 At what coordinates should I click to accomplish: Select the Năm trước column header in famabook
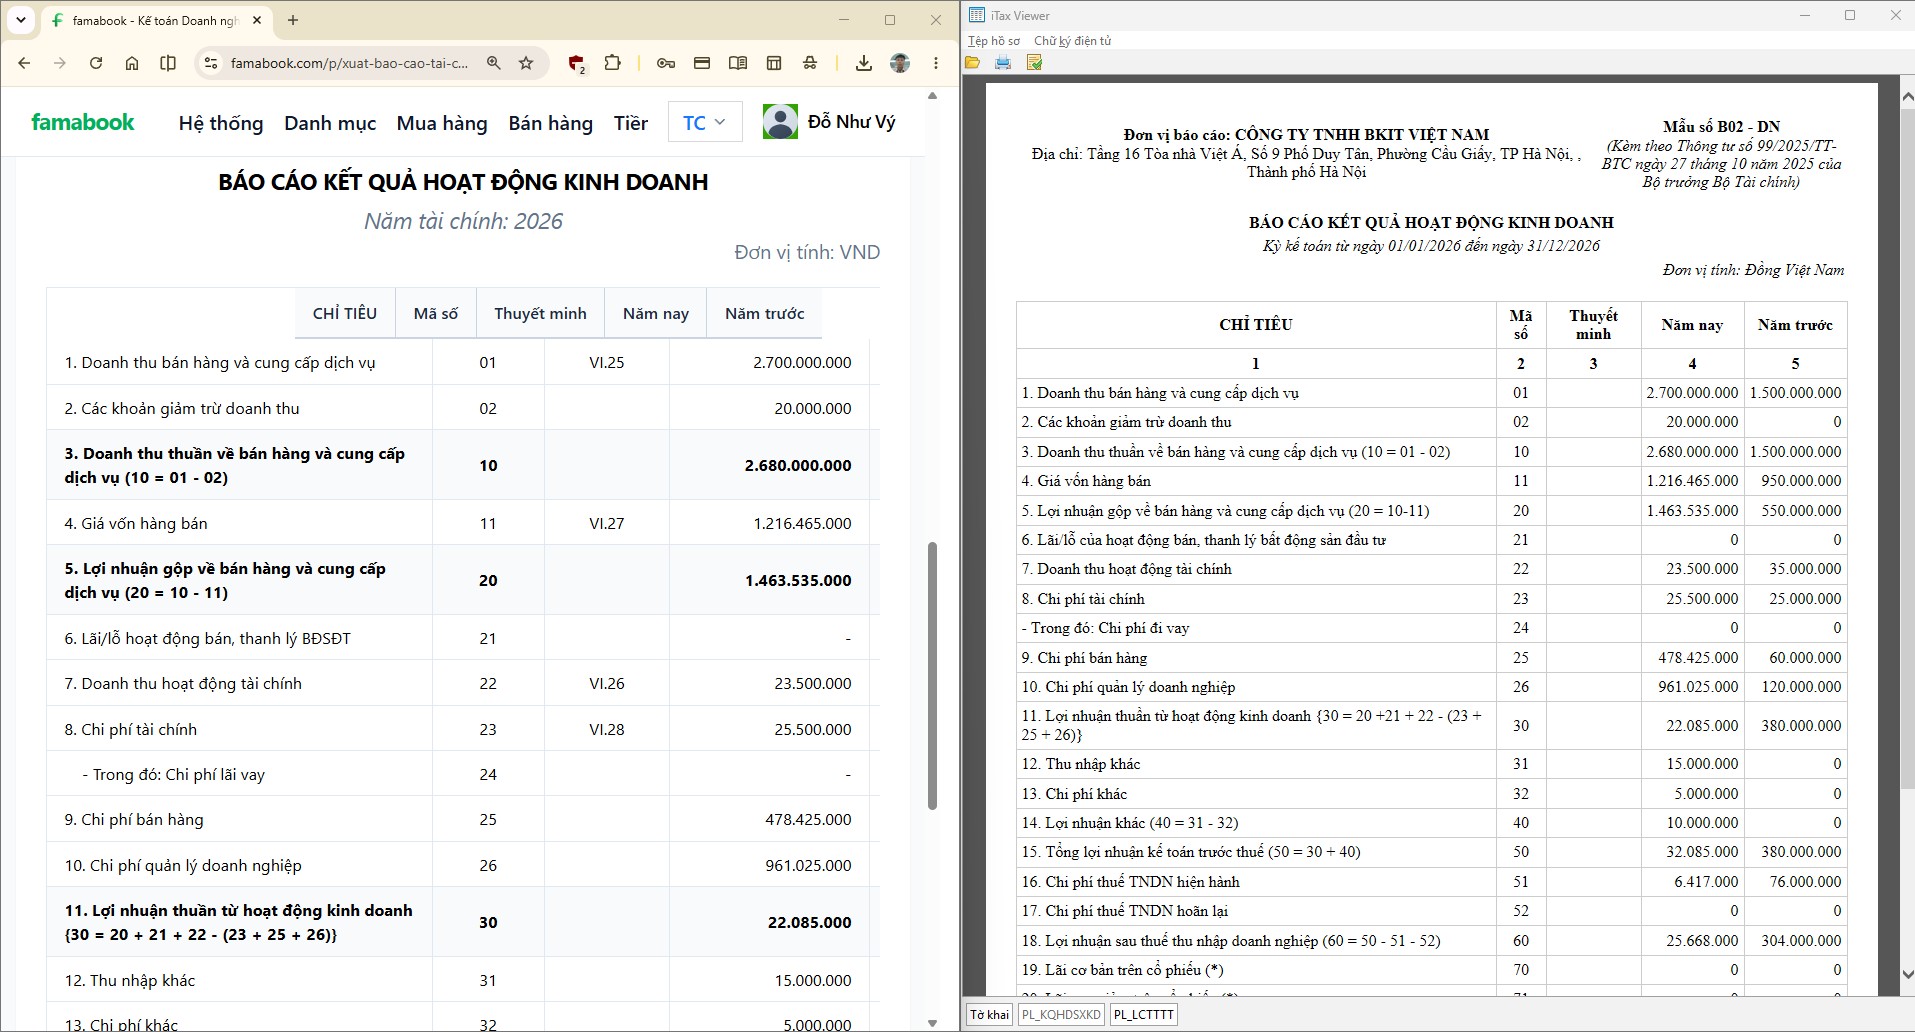click(x=764, y=313)
